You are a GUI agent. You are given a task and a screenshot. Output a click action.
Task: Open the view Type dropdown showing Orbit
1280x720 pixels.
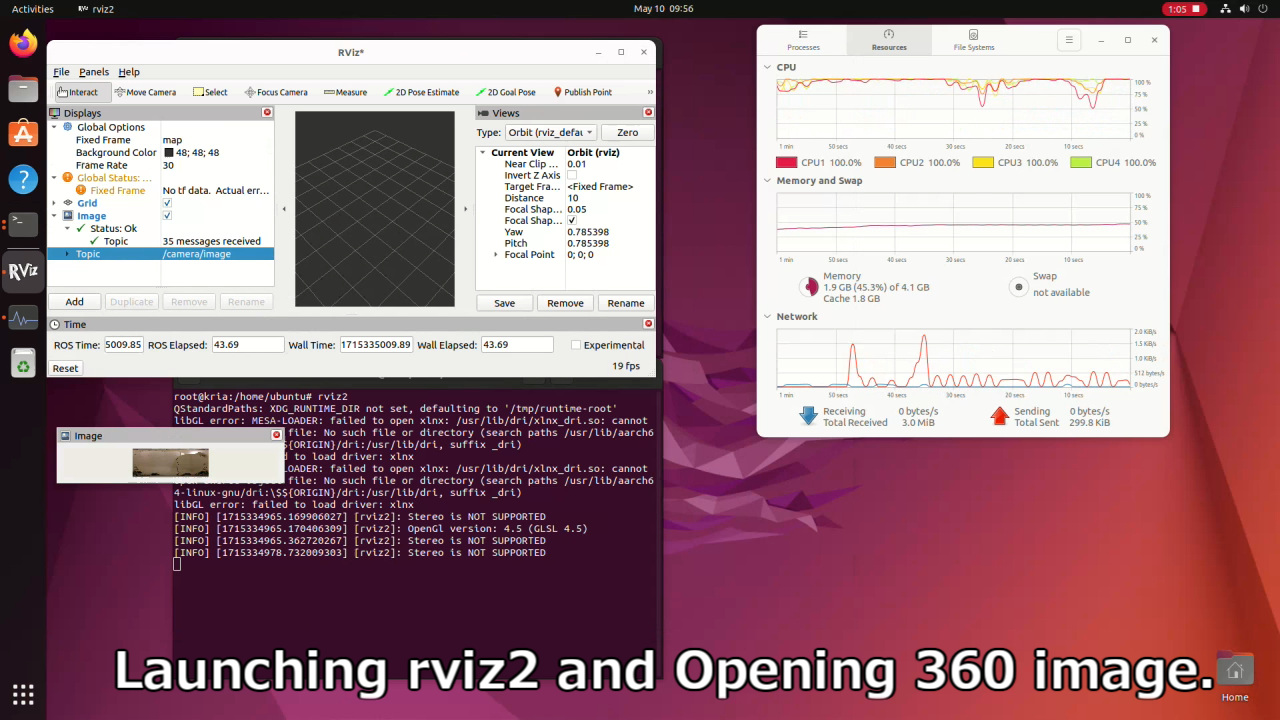(x=550, y=132)
